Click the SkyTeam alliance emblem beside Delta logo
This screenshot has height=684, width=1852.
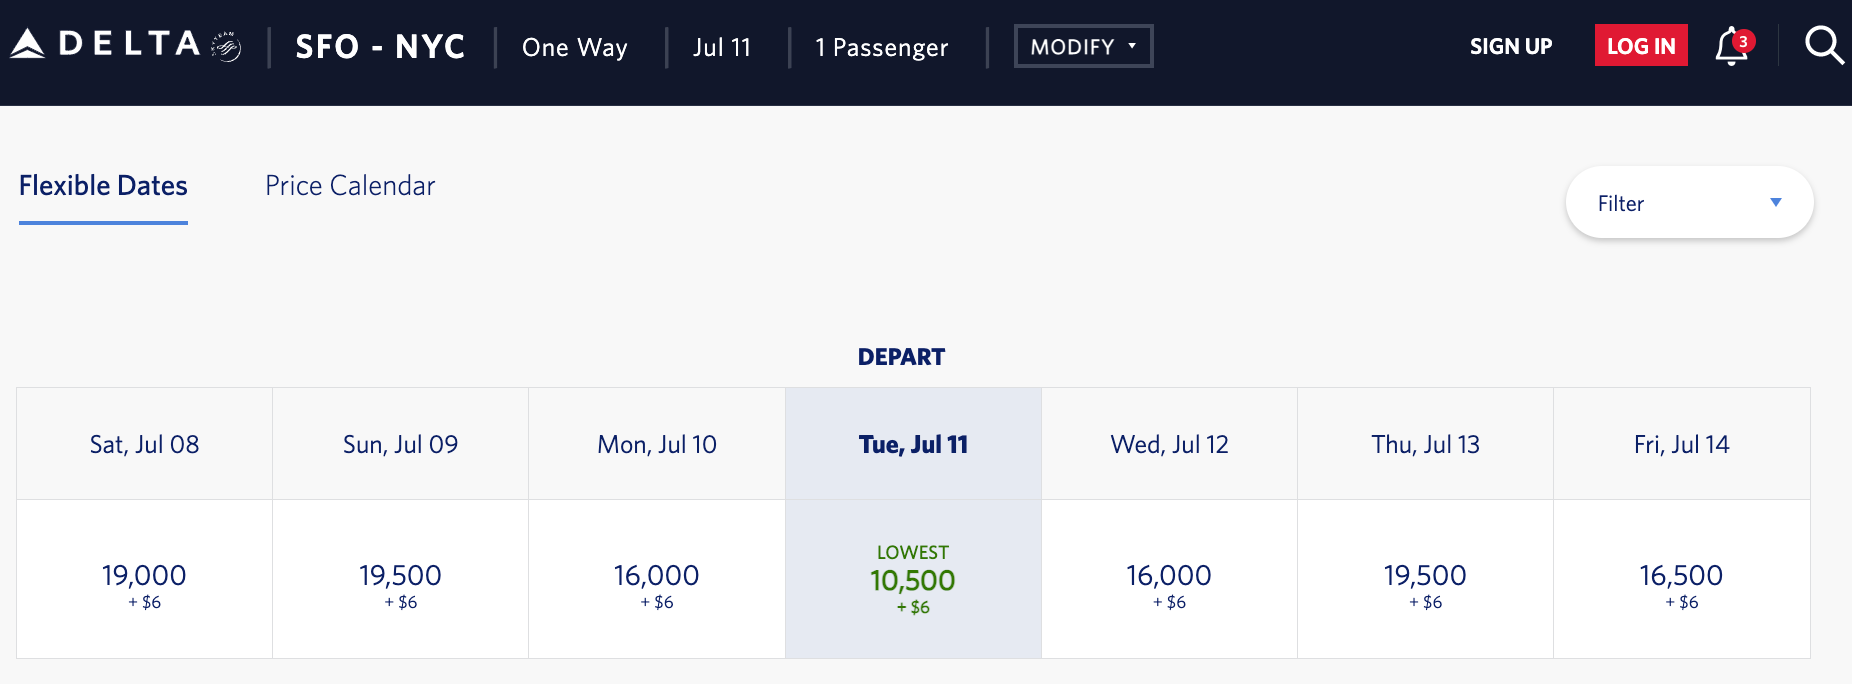pos(224,44)
